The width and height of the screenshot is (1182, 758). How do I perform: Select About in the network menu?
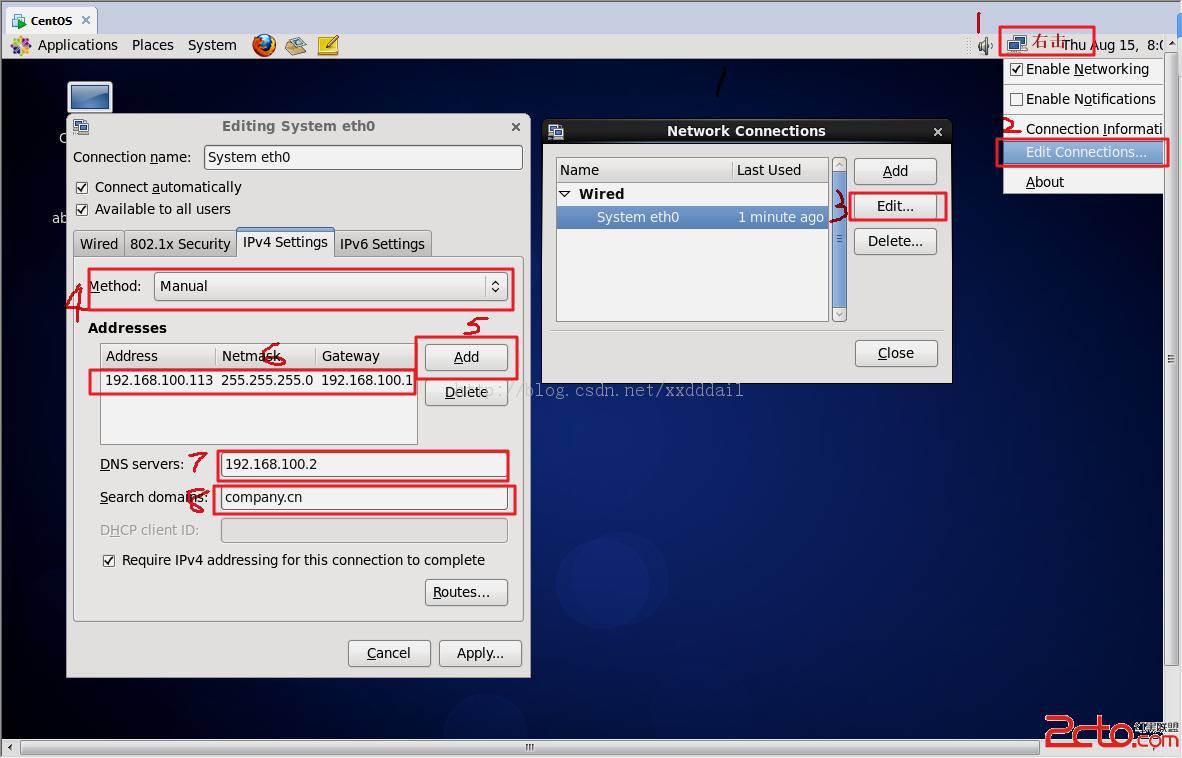coord(1085,182)
